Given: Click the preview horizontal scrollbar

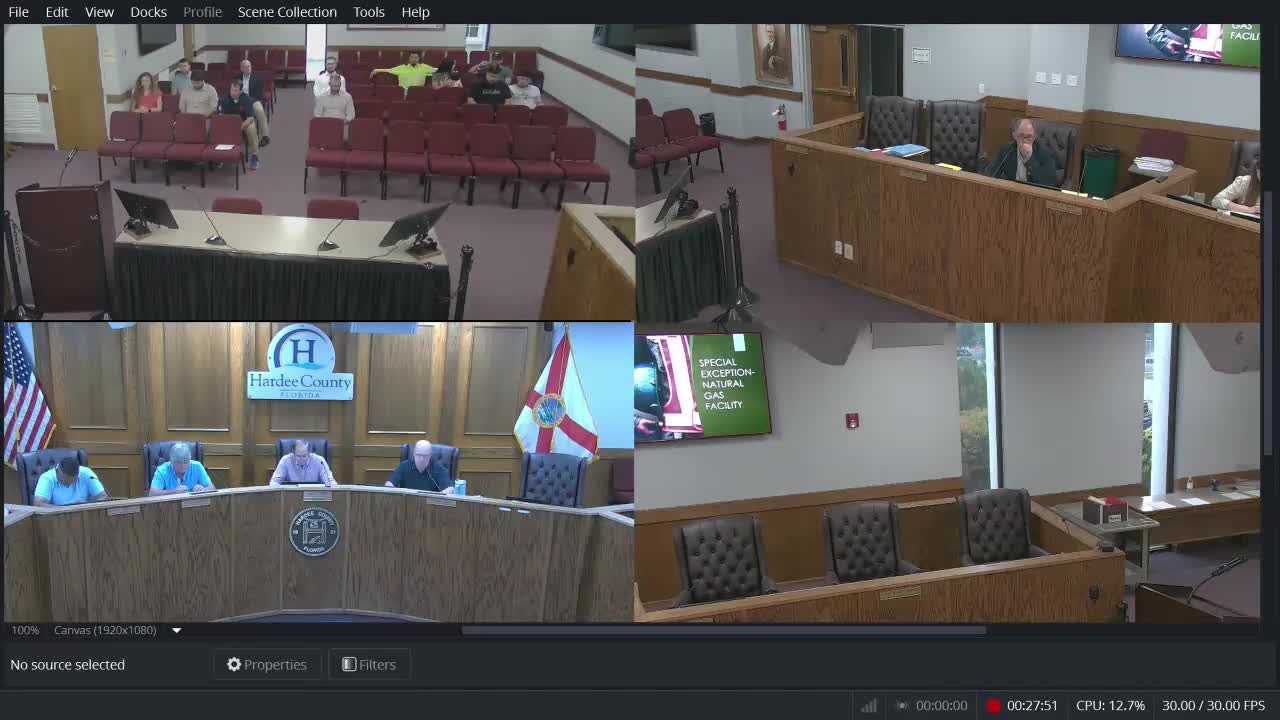Looking at the screenshot, I should [724, 630].
